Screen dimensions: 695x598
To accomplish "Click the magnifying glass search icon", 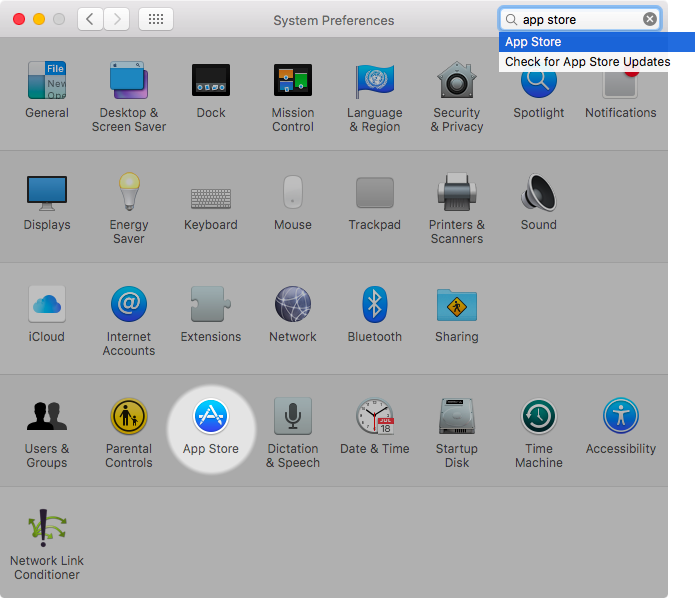I will click(x=511, y=20).
